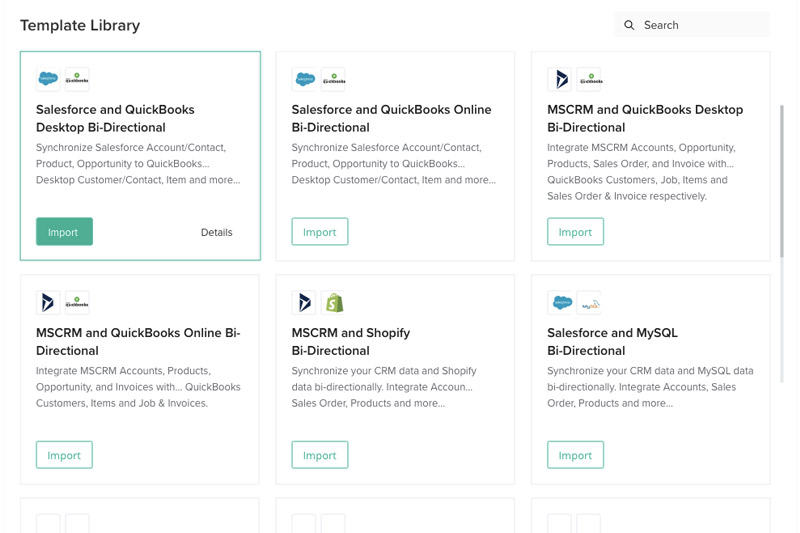Click the vertical scrollbar on the right
Screen dimensions: 800x533
point(782,200)
